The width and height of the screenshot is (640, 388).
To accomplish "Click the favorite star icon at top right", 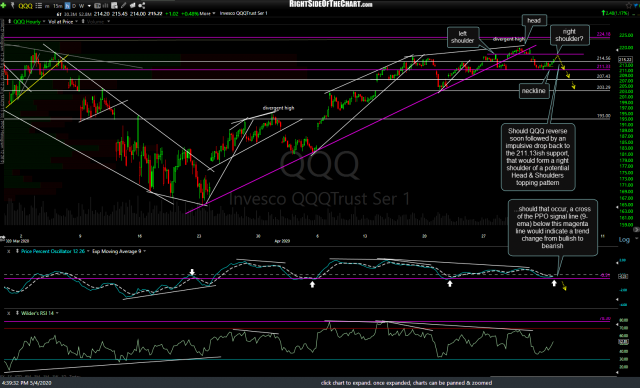I will 629,5.
